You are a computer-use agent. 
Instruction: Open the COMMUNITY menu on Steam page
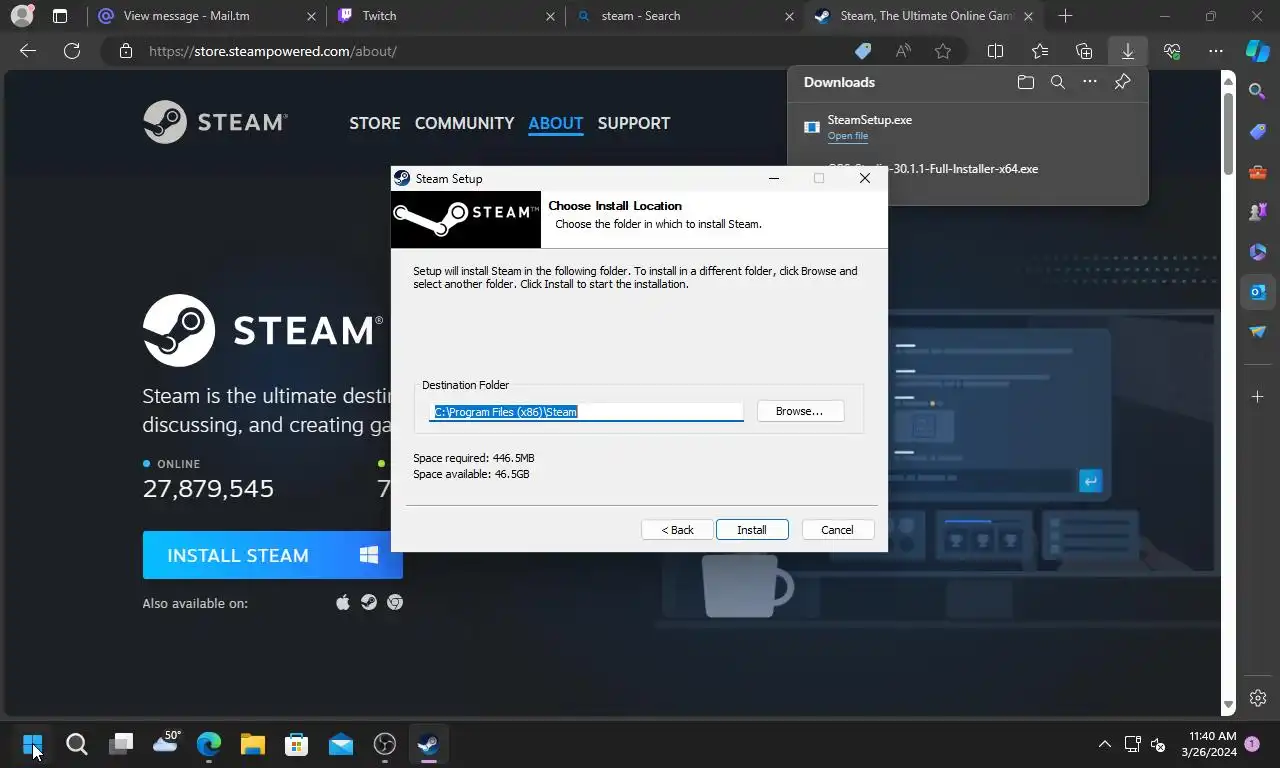tap(464, 123)
